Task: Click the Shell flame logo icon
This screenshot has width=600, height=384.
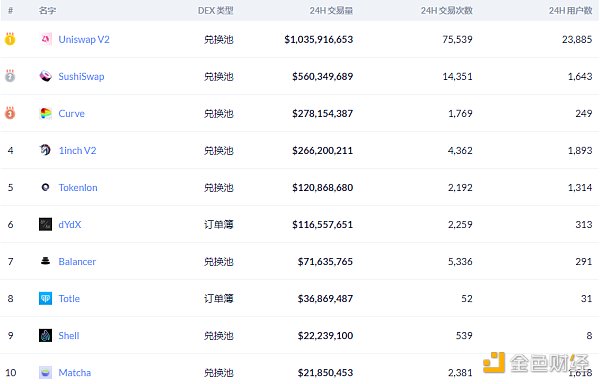Action: tap(46, 335)
